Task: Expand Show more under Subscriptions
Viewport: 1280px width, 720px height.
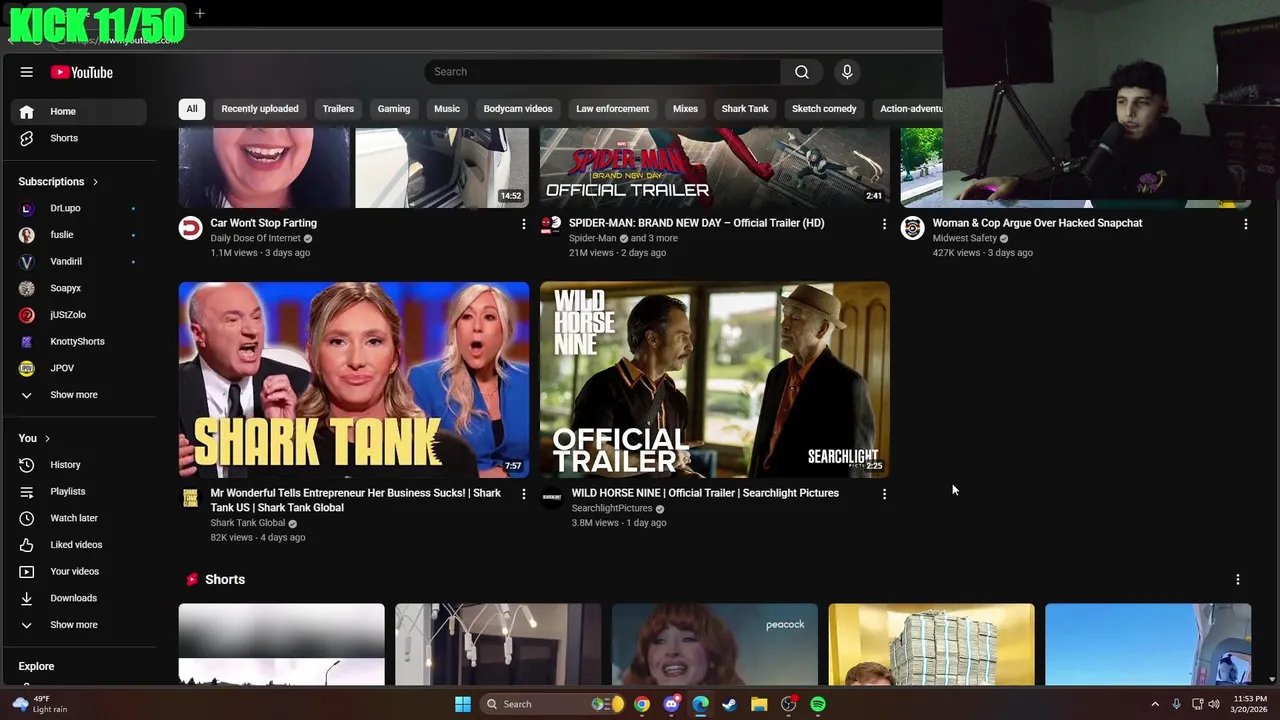Action: click(x=78, y=395)
